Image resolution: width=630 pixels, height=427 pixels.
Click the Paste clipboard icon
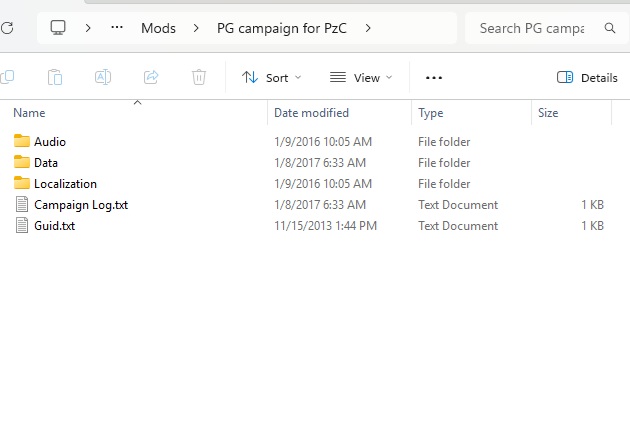tap(56, 77)
